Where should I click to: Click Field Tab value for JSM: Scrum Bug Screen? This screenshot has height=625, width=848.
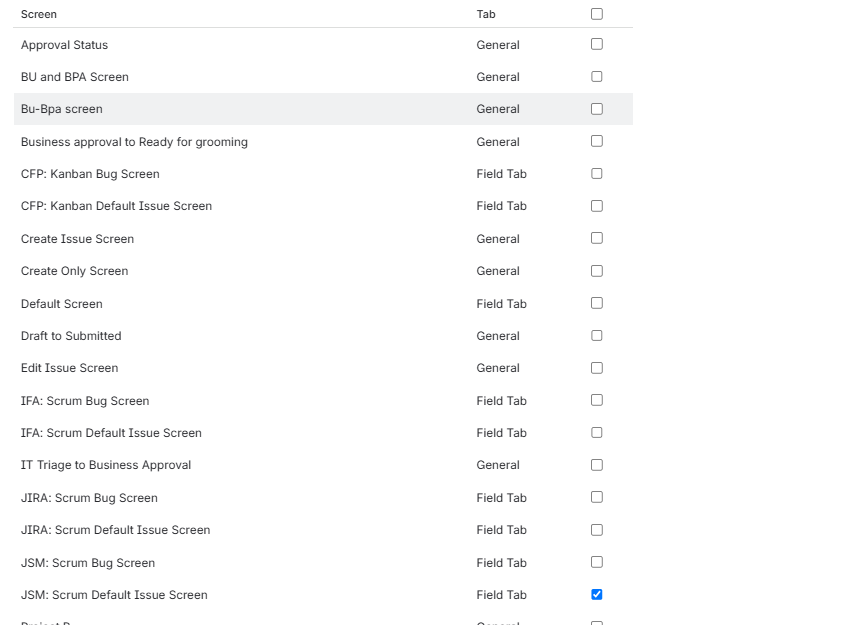pyautogui.click(x=501, y=563)
